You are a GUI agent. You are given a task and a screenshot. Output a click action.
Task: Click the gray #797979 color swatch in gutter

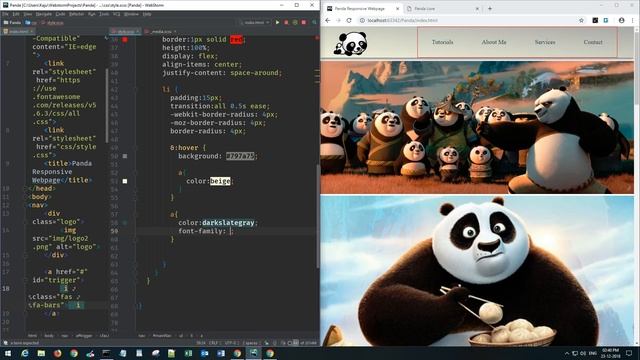125,156
